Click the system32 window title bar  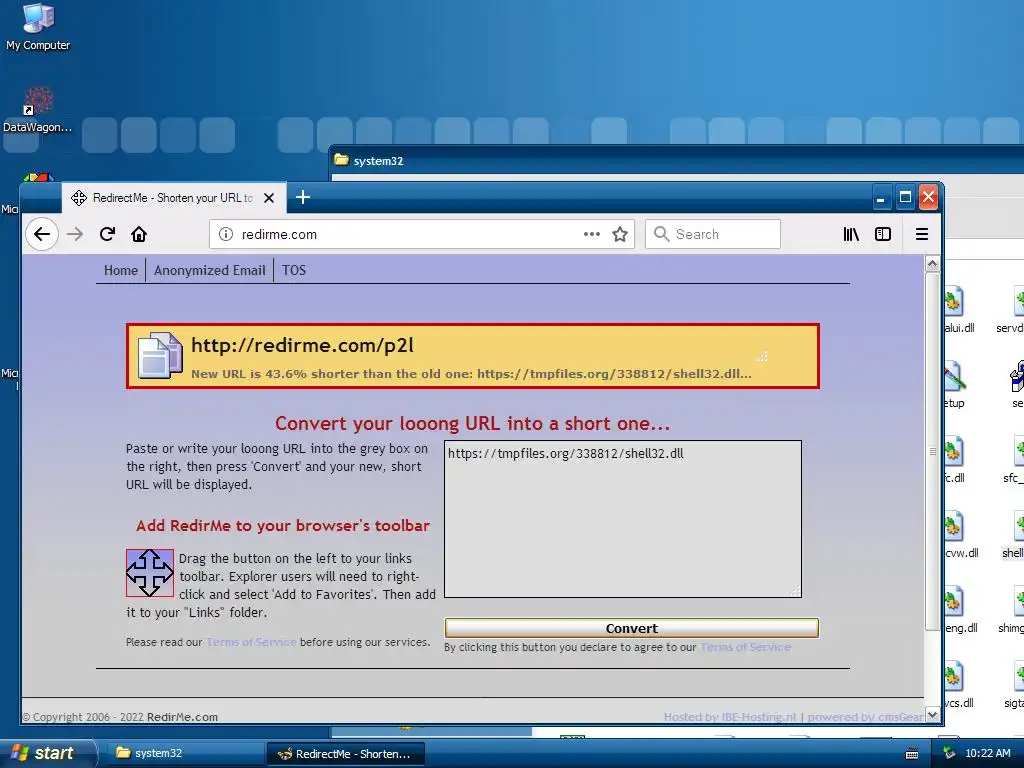pyautogui.click(x=676, y=161)
